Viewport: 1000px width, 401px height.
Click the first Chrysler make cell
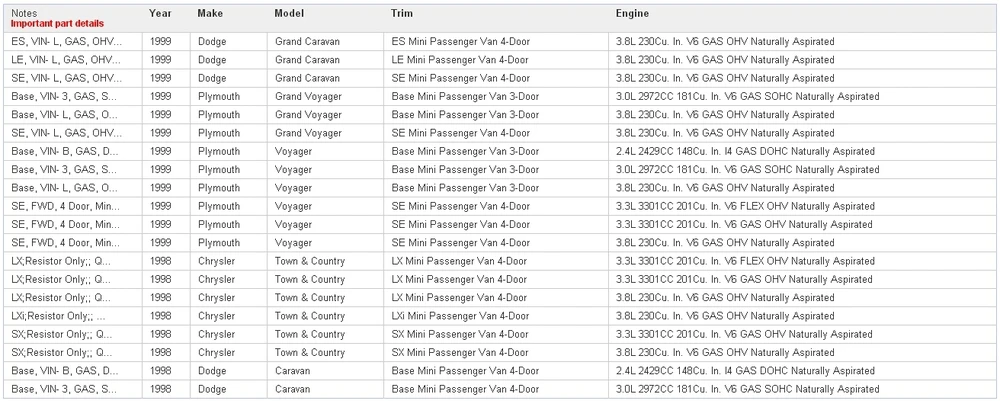[x=216, y=261]
